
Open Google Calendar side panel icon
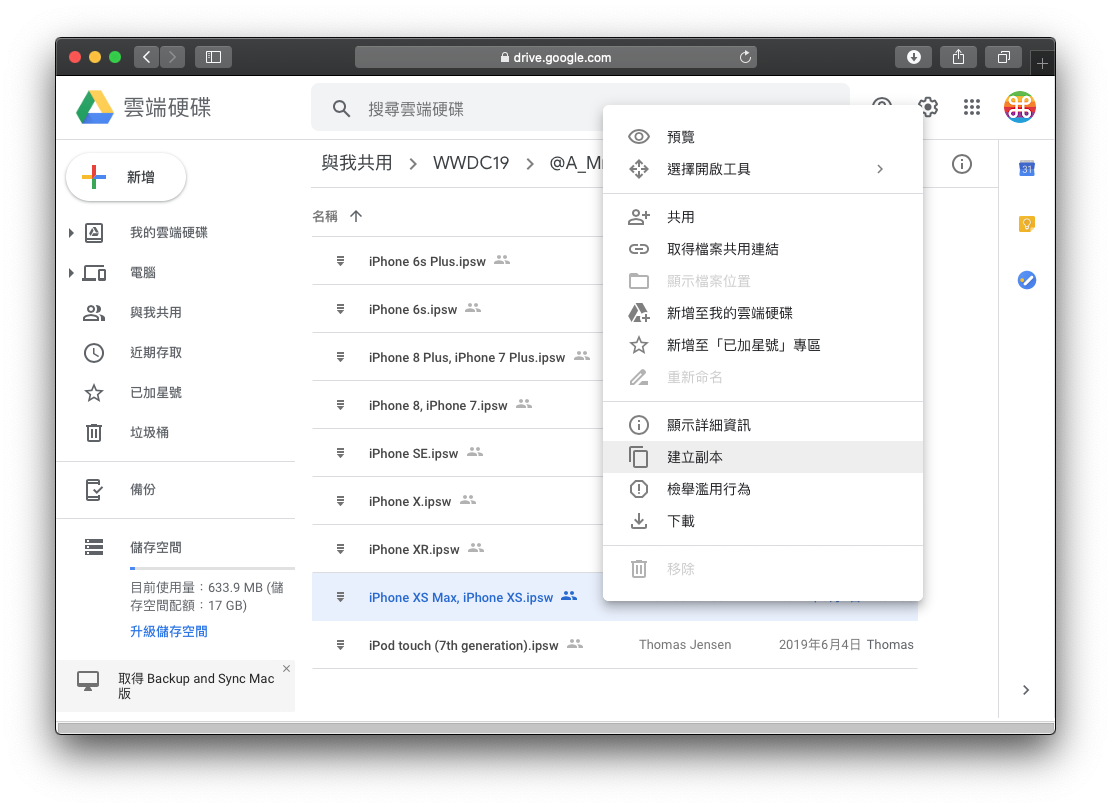(x=1027, y=169)
